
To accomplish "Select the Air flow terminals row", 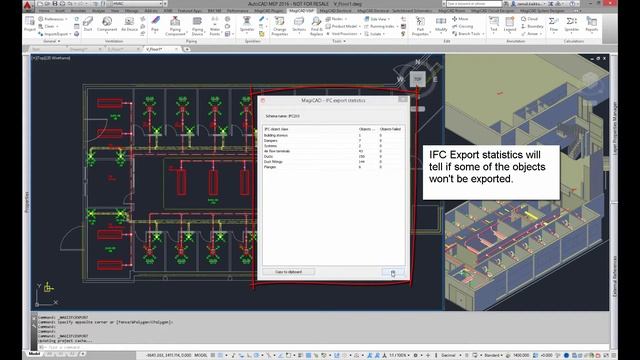I will (333, 151).
